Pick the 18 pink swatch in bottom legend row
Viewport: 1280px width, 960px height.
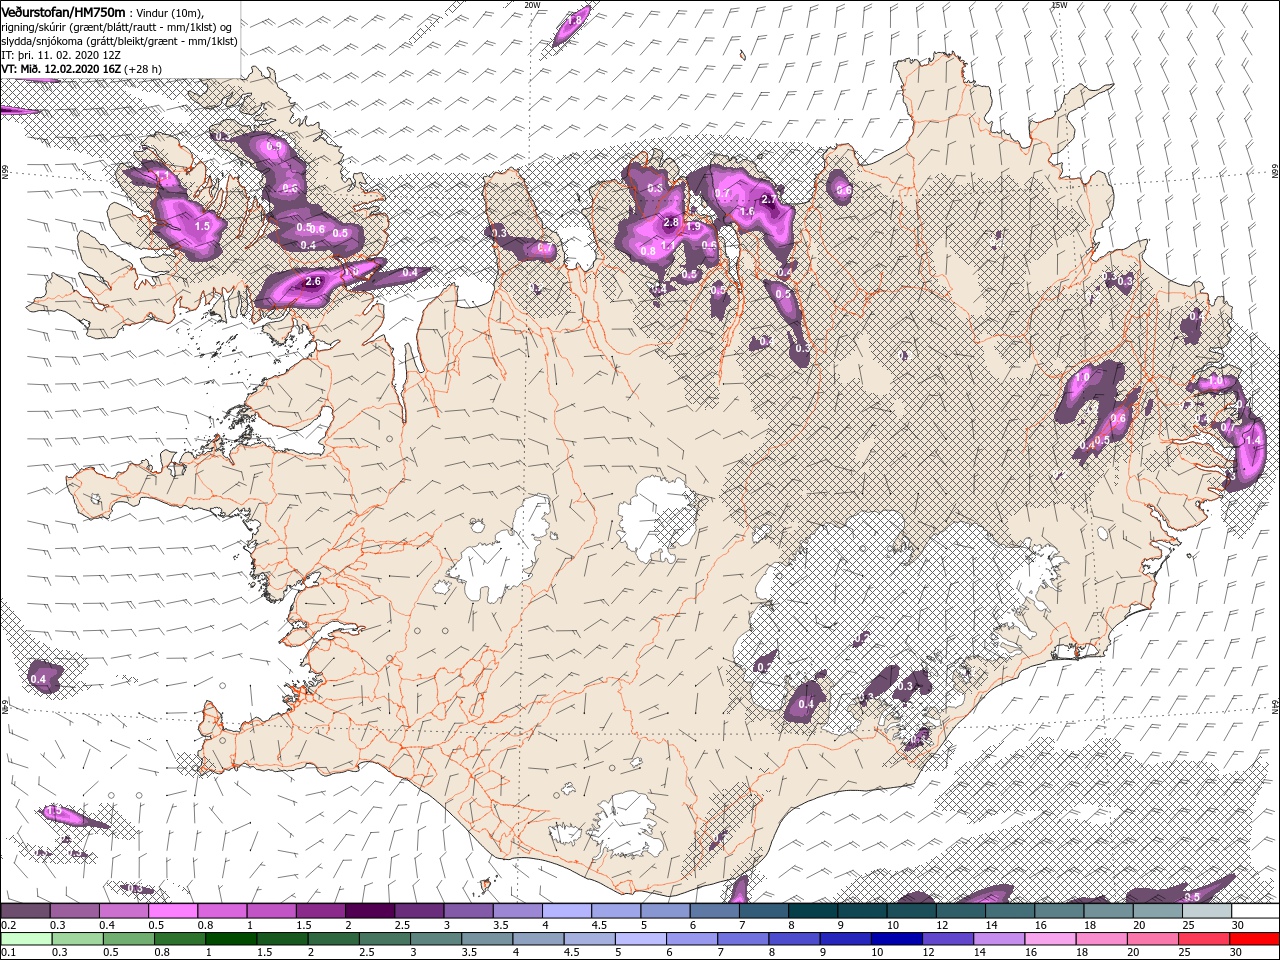click(1099, 939)
